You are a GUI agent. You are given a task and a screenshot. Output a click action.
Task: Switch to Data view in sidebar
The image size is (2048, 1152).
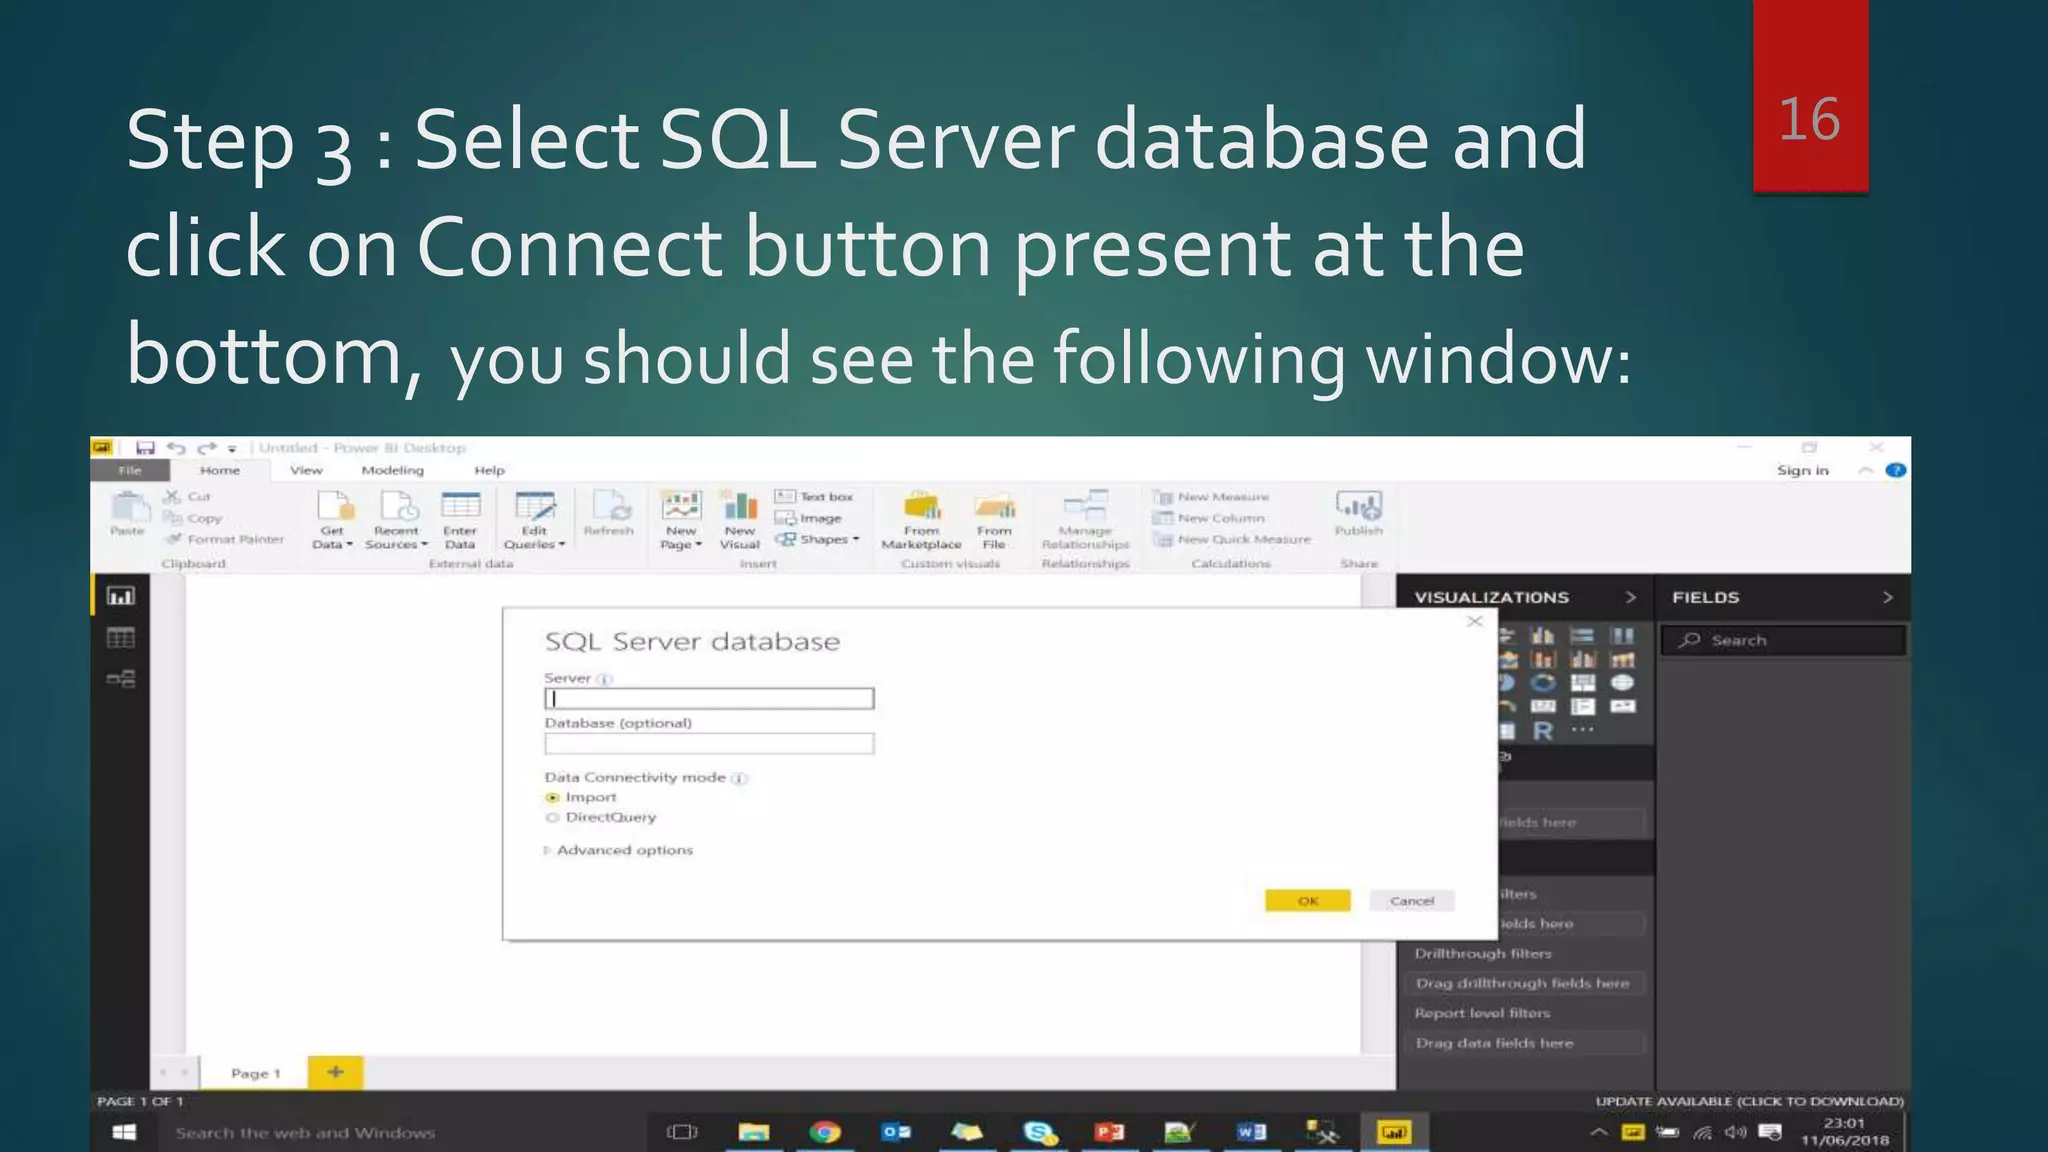121,638
